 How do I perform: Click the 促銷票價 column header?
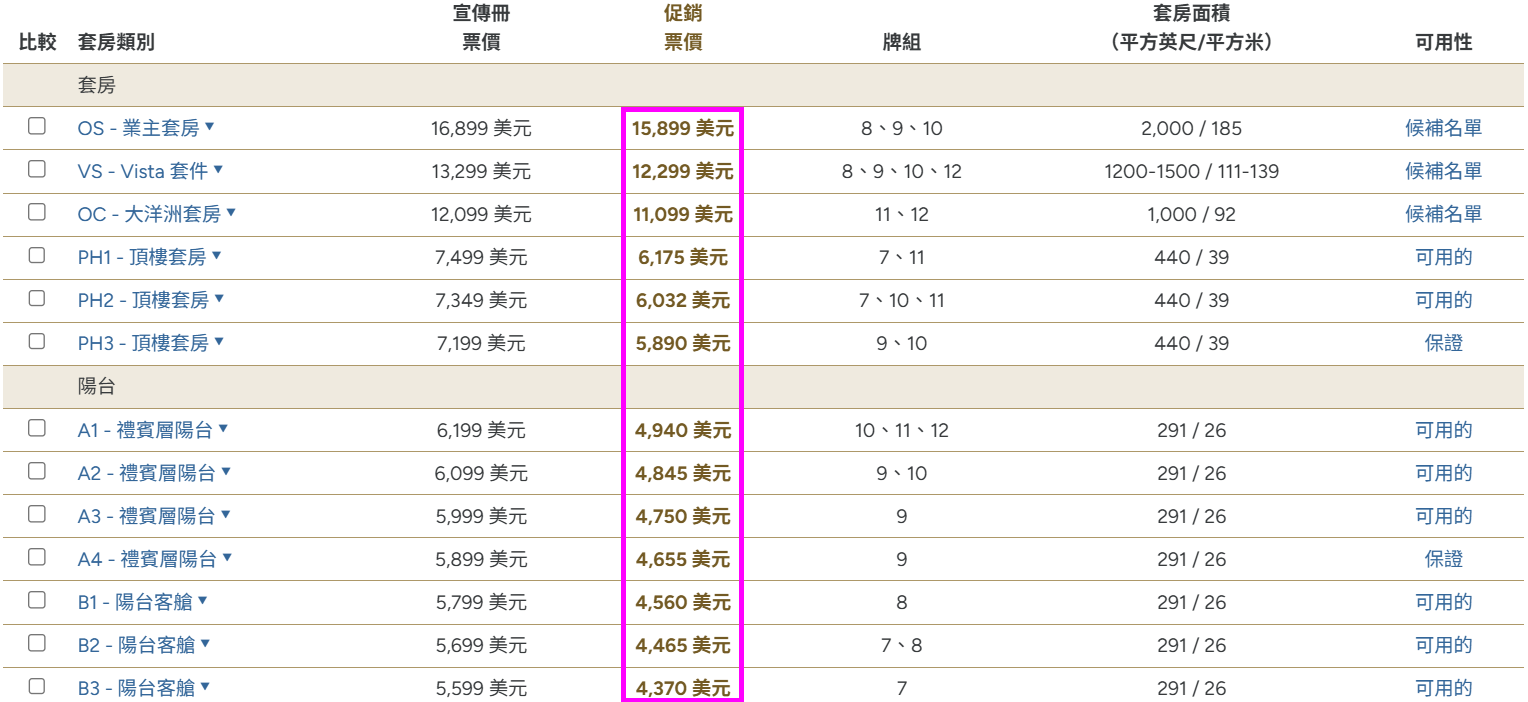(x=683, y=28)
